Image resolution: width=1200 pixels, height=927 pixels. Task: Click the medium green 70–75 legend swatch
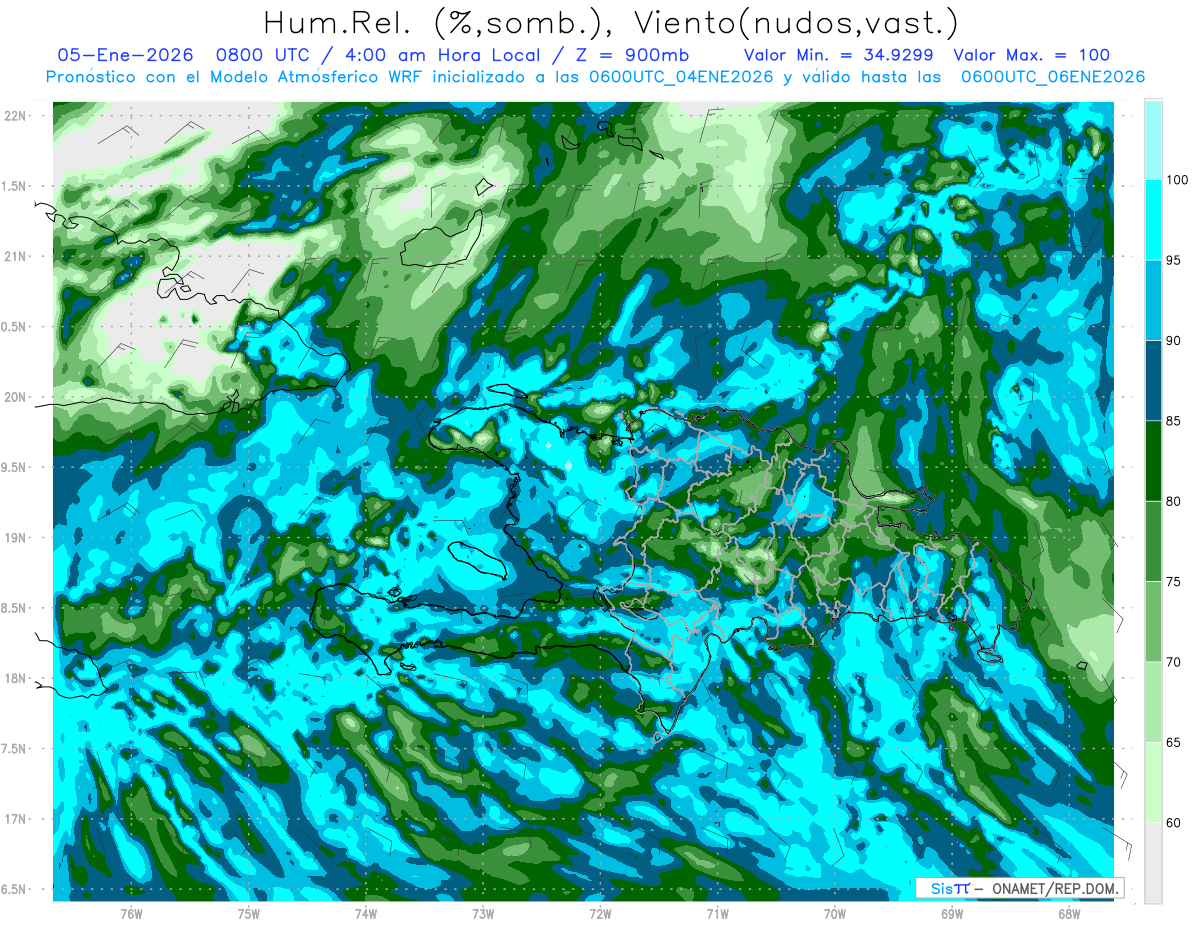tap(1153, 622)
